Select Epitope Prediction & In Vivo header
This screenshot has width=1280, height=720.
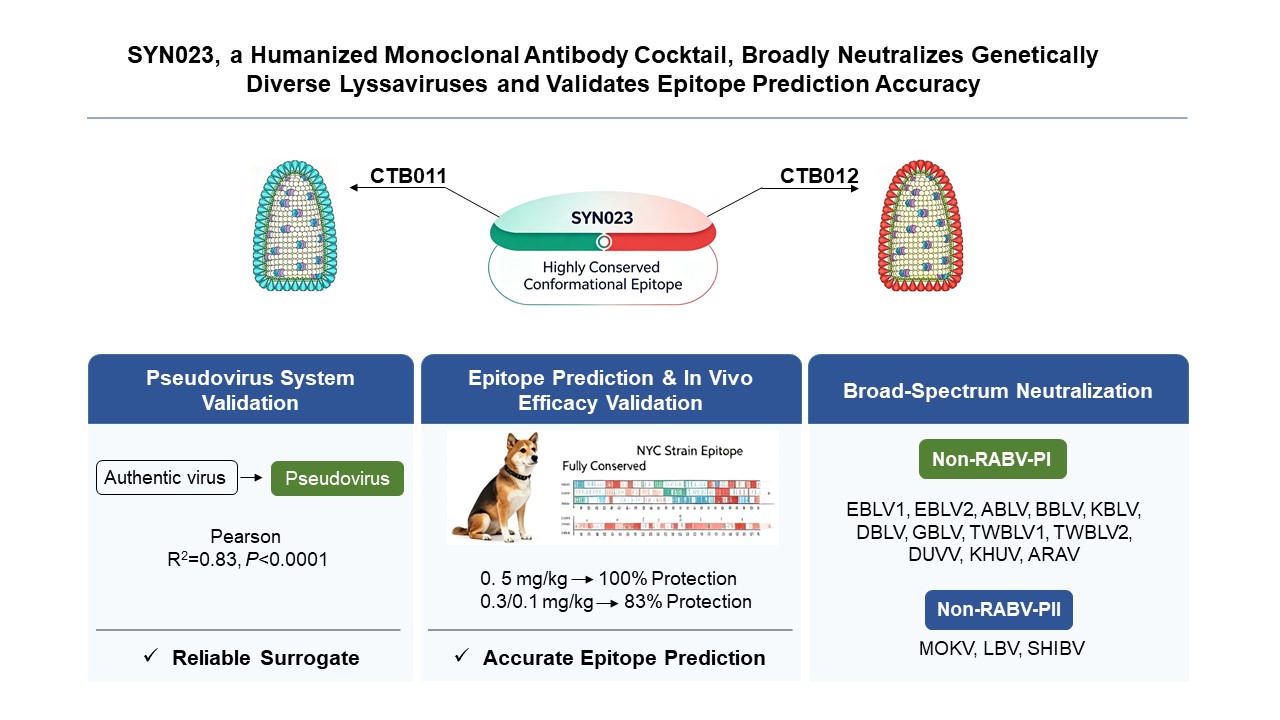[x=611, y=390]
